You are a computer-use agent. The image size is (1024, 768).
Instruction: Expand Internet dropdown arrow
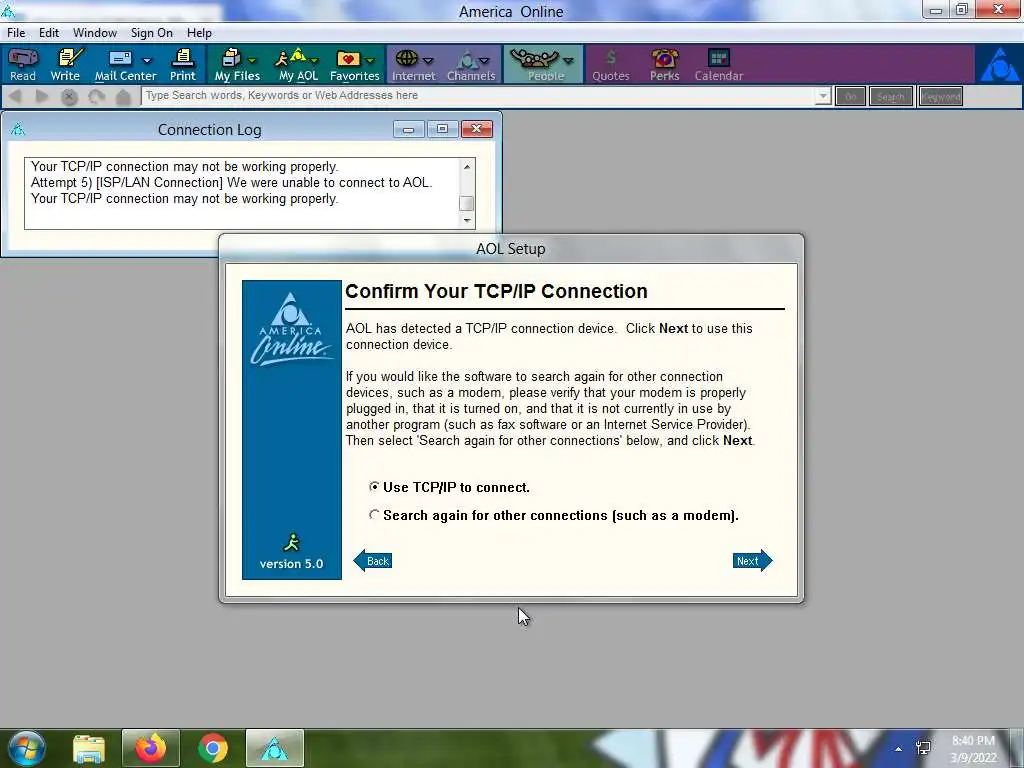point(428,61)
